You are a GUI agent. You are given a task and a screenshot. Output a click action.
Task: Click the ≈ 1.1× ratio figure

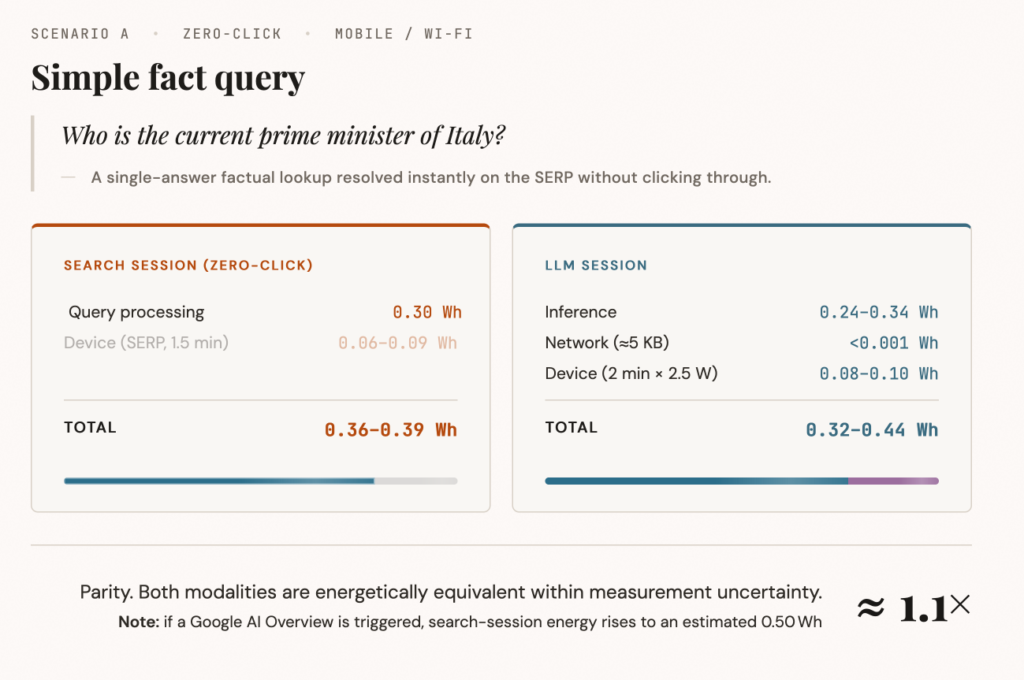(913, 608)
